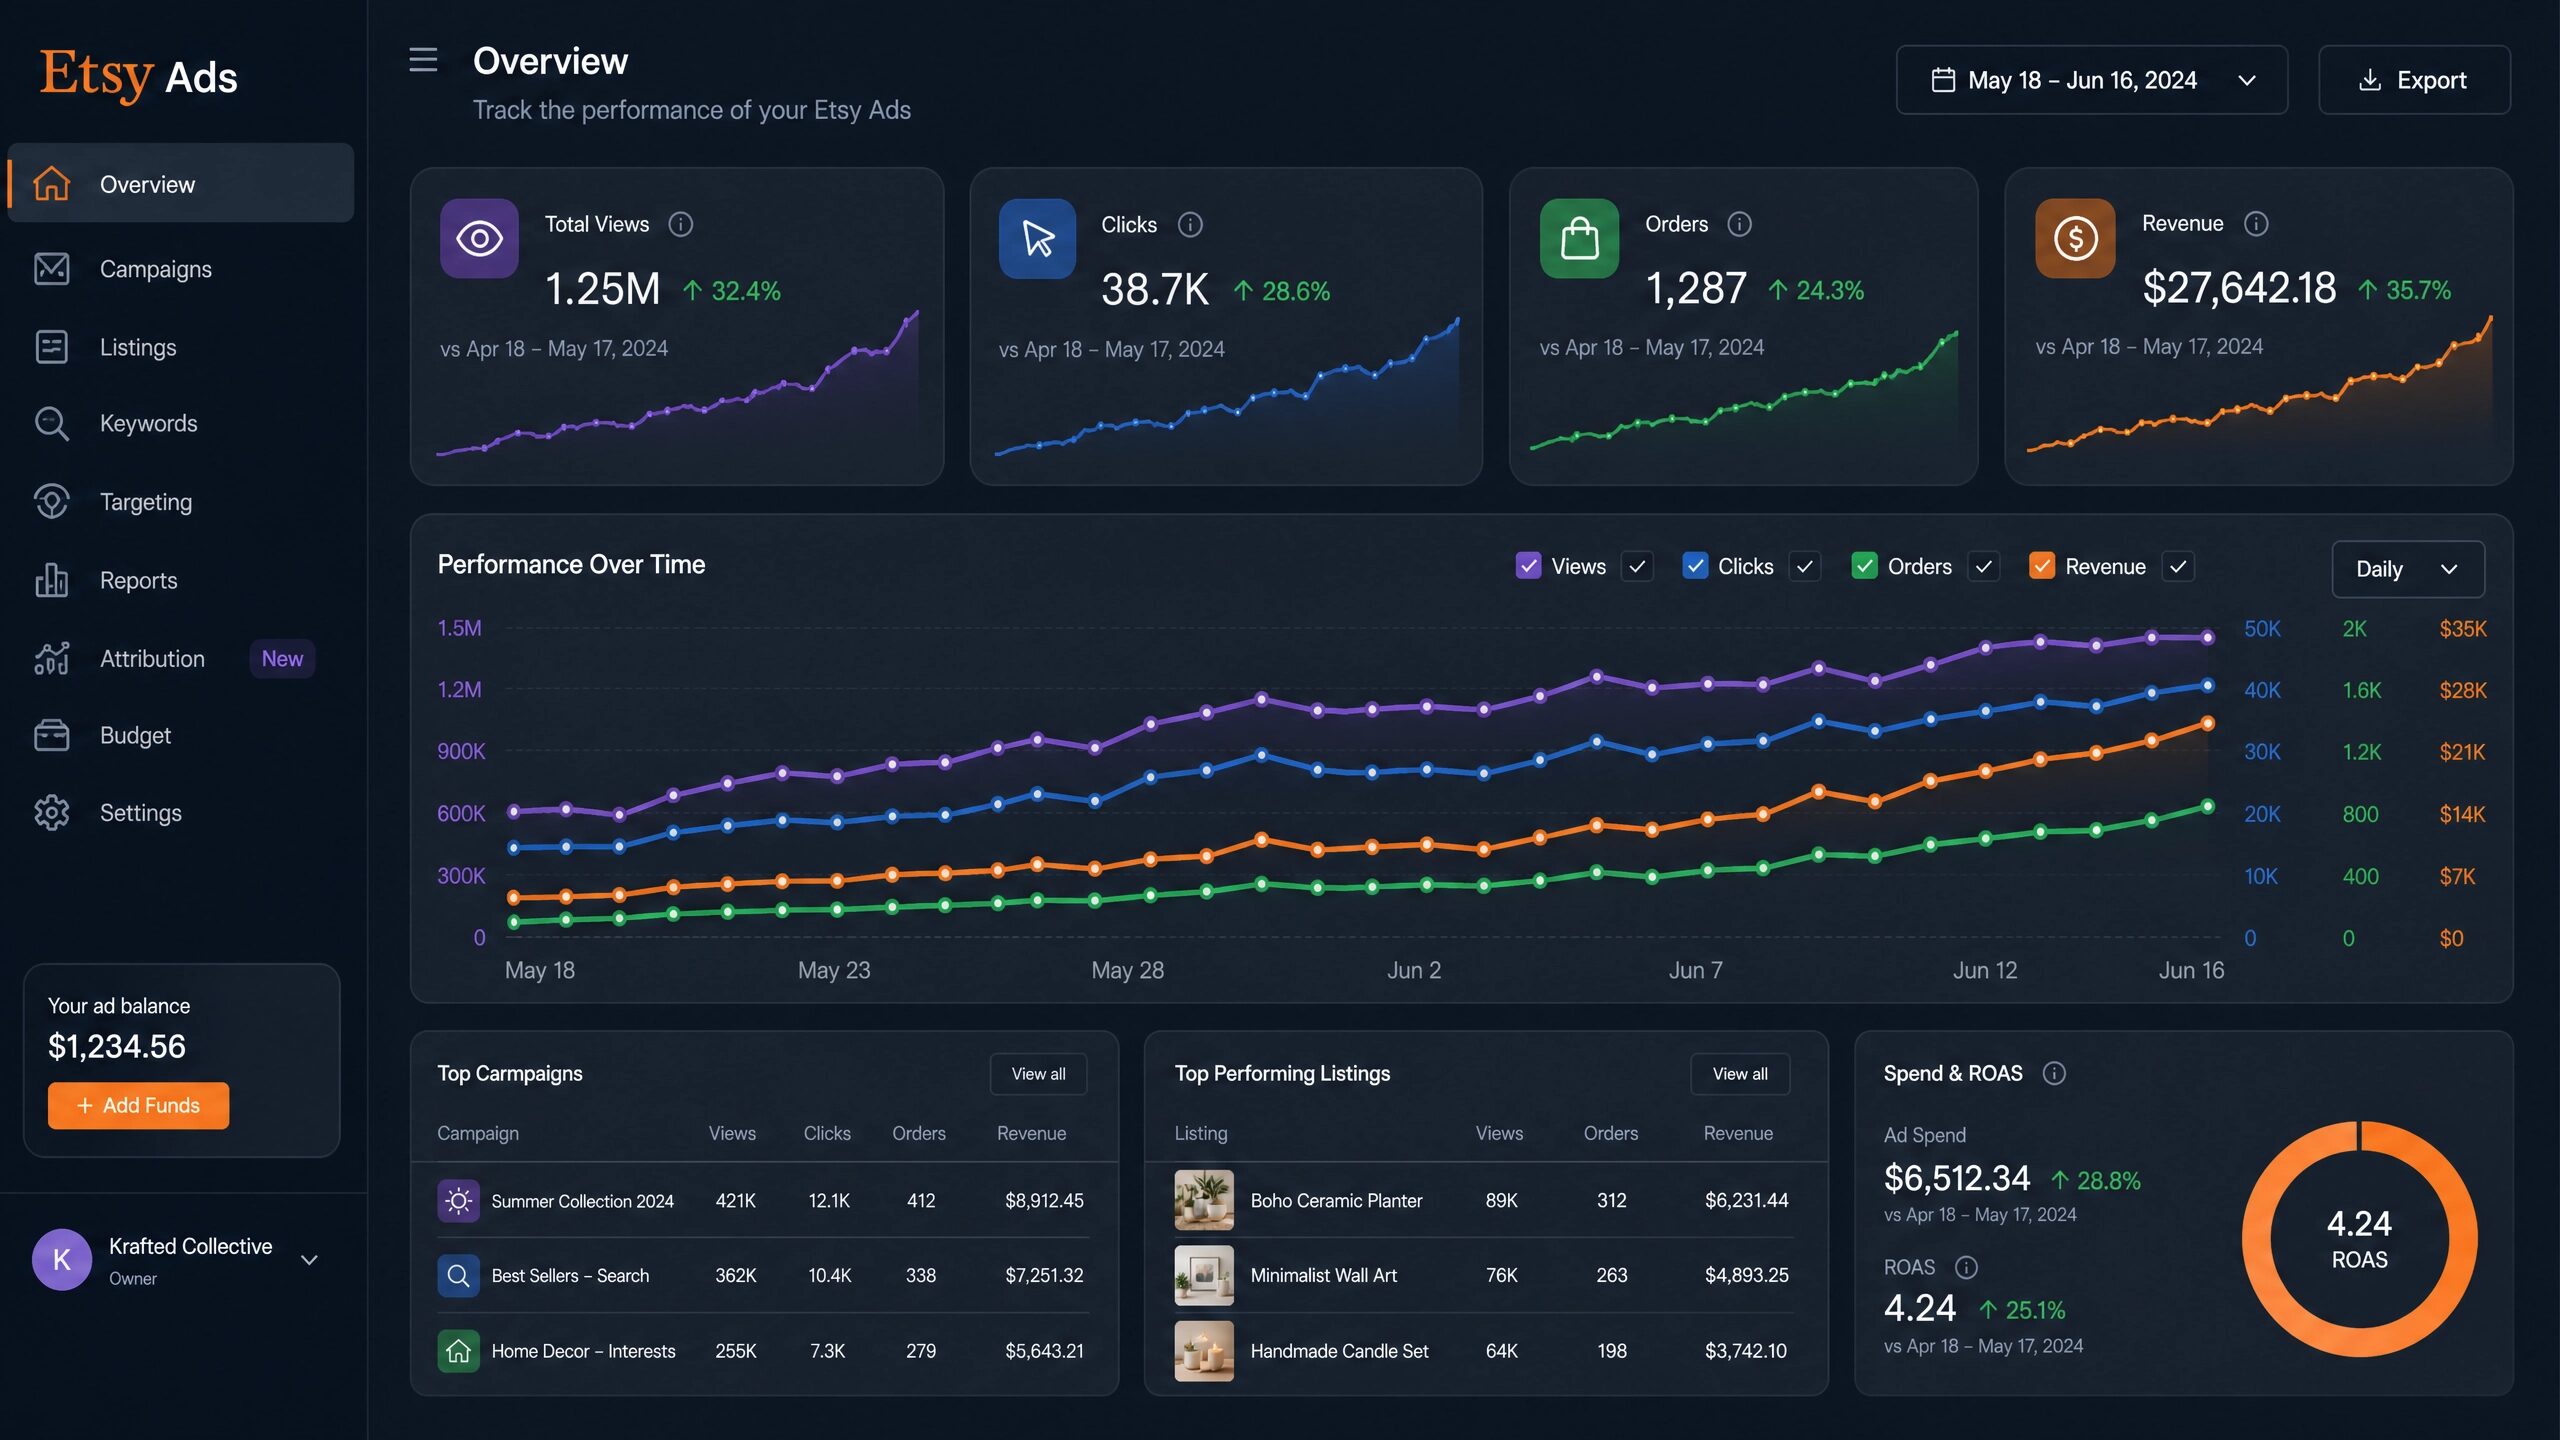
Task: Click the Reports bar chart icon
Action: (x=51, y=580)
